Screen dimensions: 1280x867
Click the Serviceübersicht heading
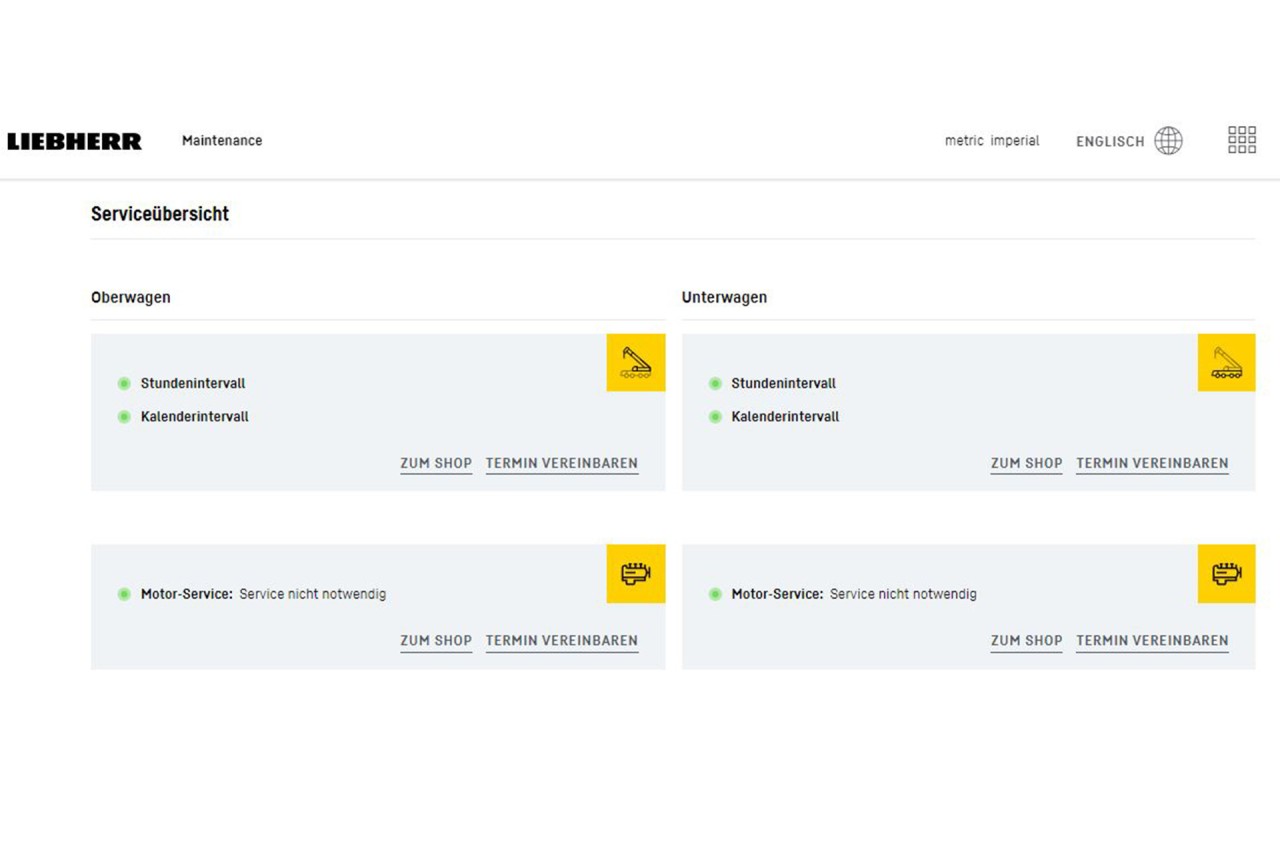160,214
